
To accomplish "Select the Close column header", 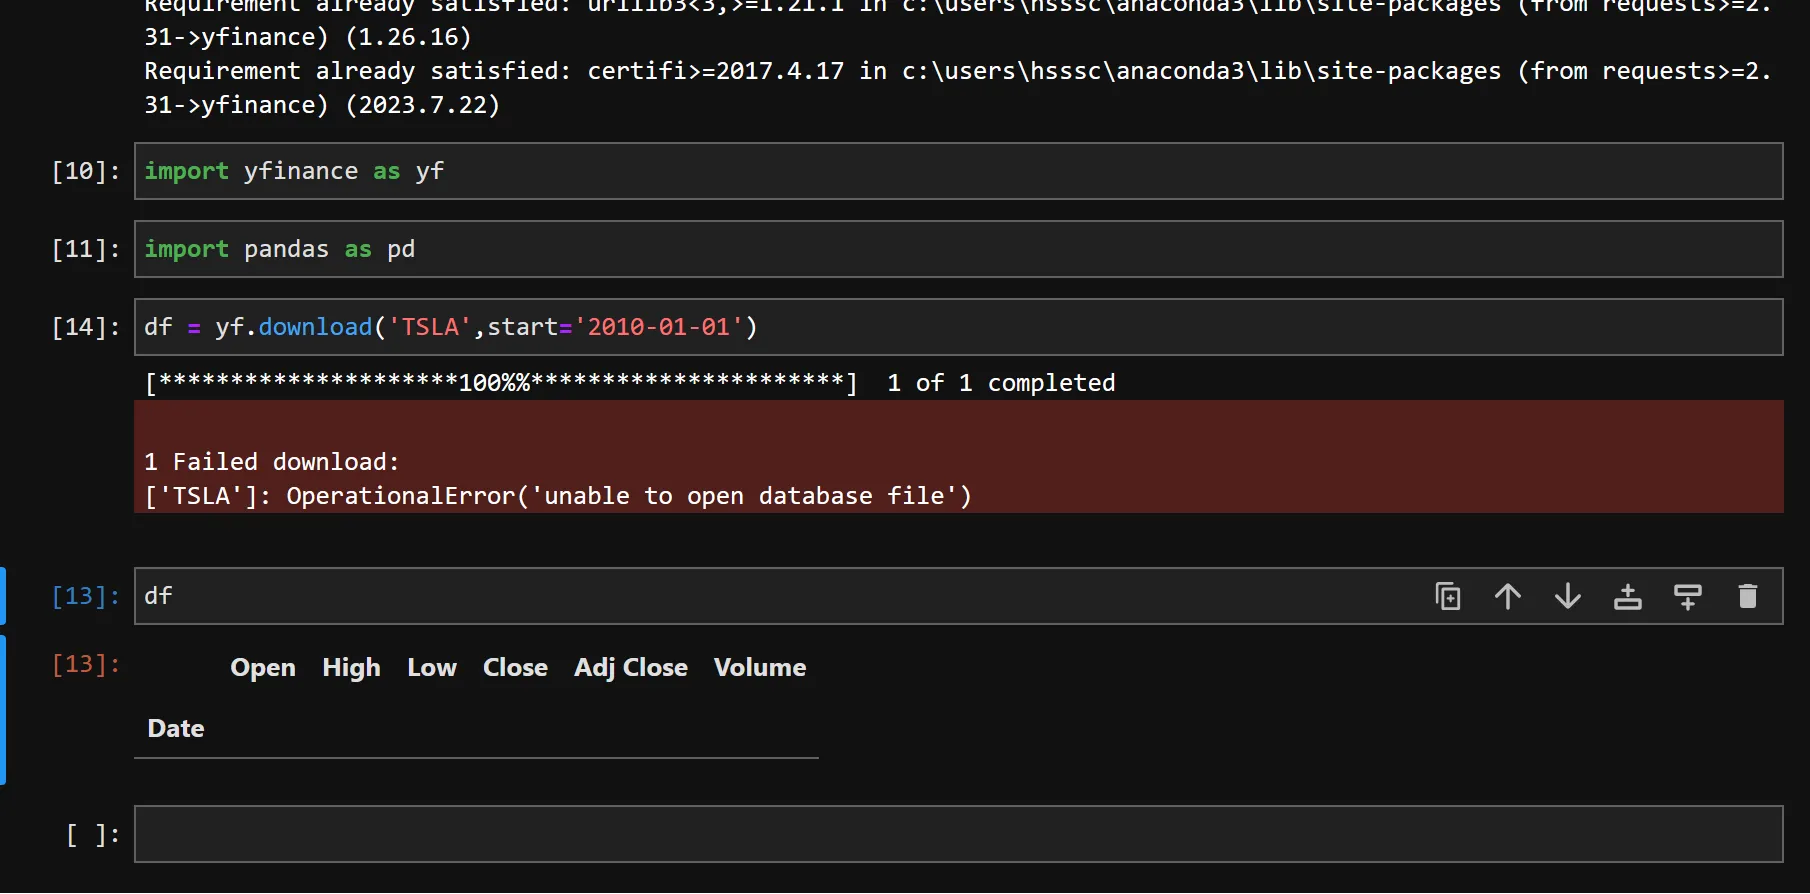I will (515, 667).
